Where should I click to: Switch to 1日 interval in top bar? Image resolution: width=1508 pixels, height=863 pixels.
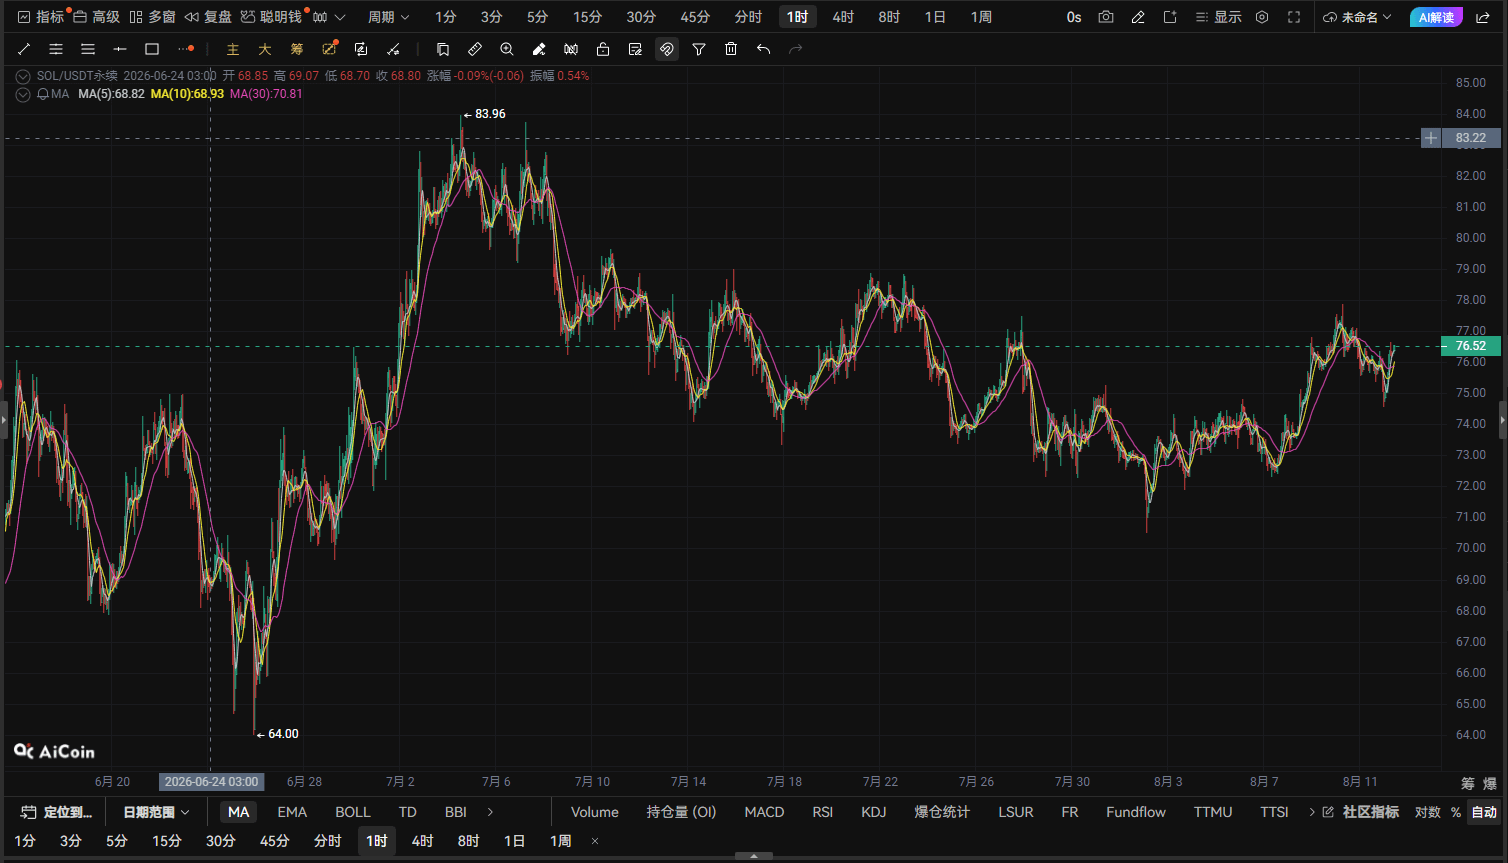pos(935,17)
